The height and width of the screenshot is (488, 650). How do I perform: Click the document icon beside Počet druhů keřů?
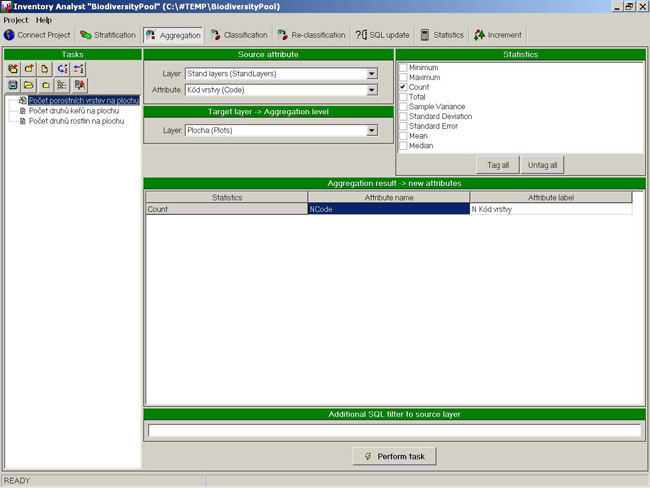[x=22, y=111]
